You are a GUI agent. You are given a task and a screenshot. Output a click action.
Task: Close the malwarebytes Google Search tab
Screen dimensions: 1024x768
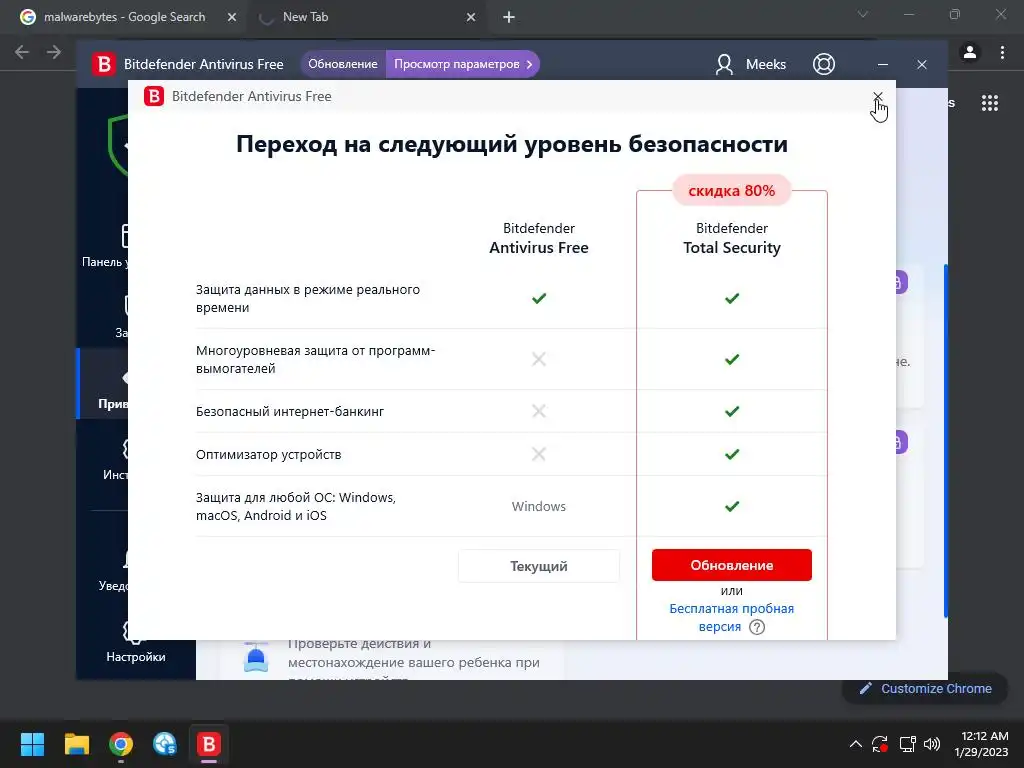pyautogui.click(x=232, y=18)
